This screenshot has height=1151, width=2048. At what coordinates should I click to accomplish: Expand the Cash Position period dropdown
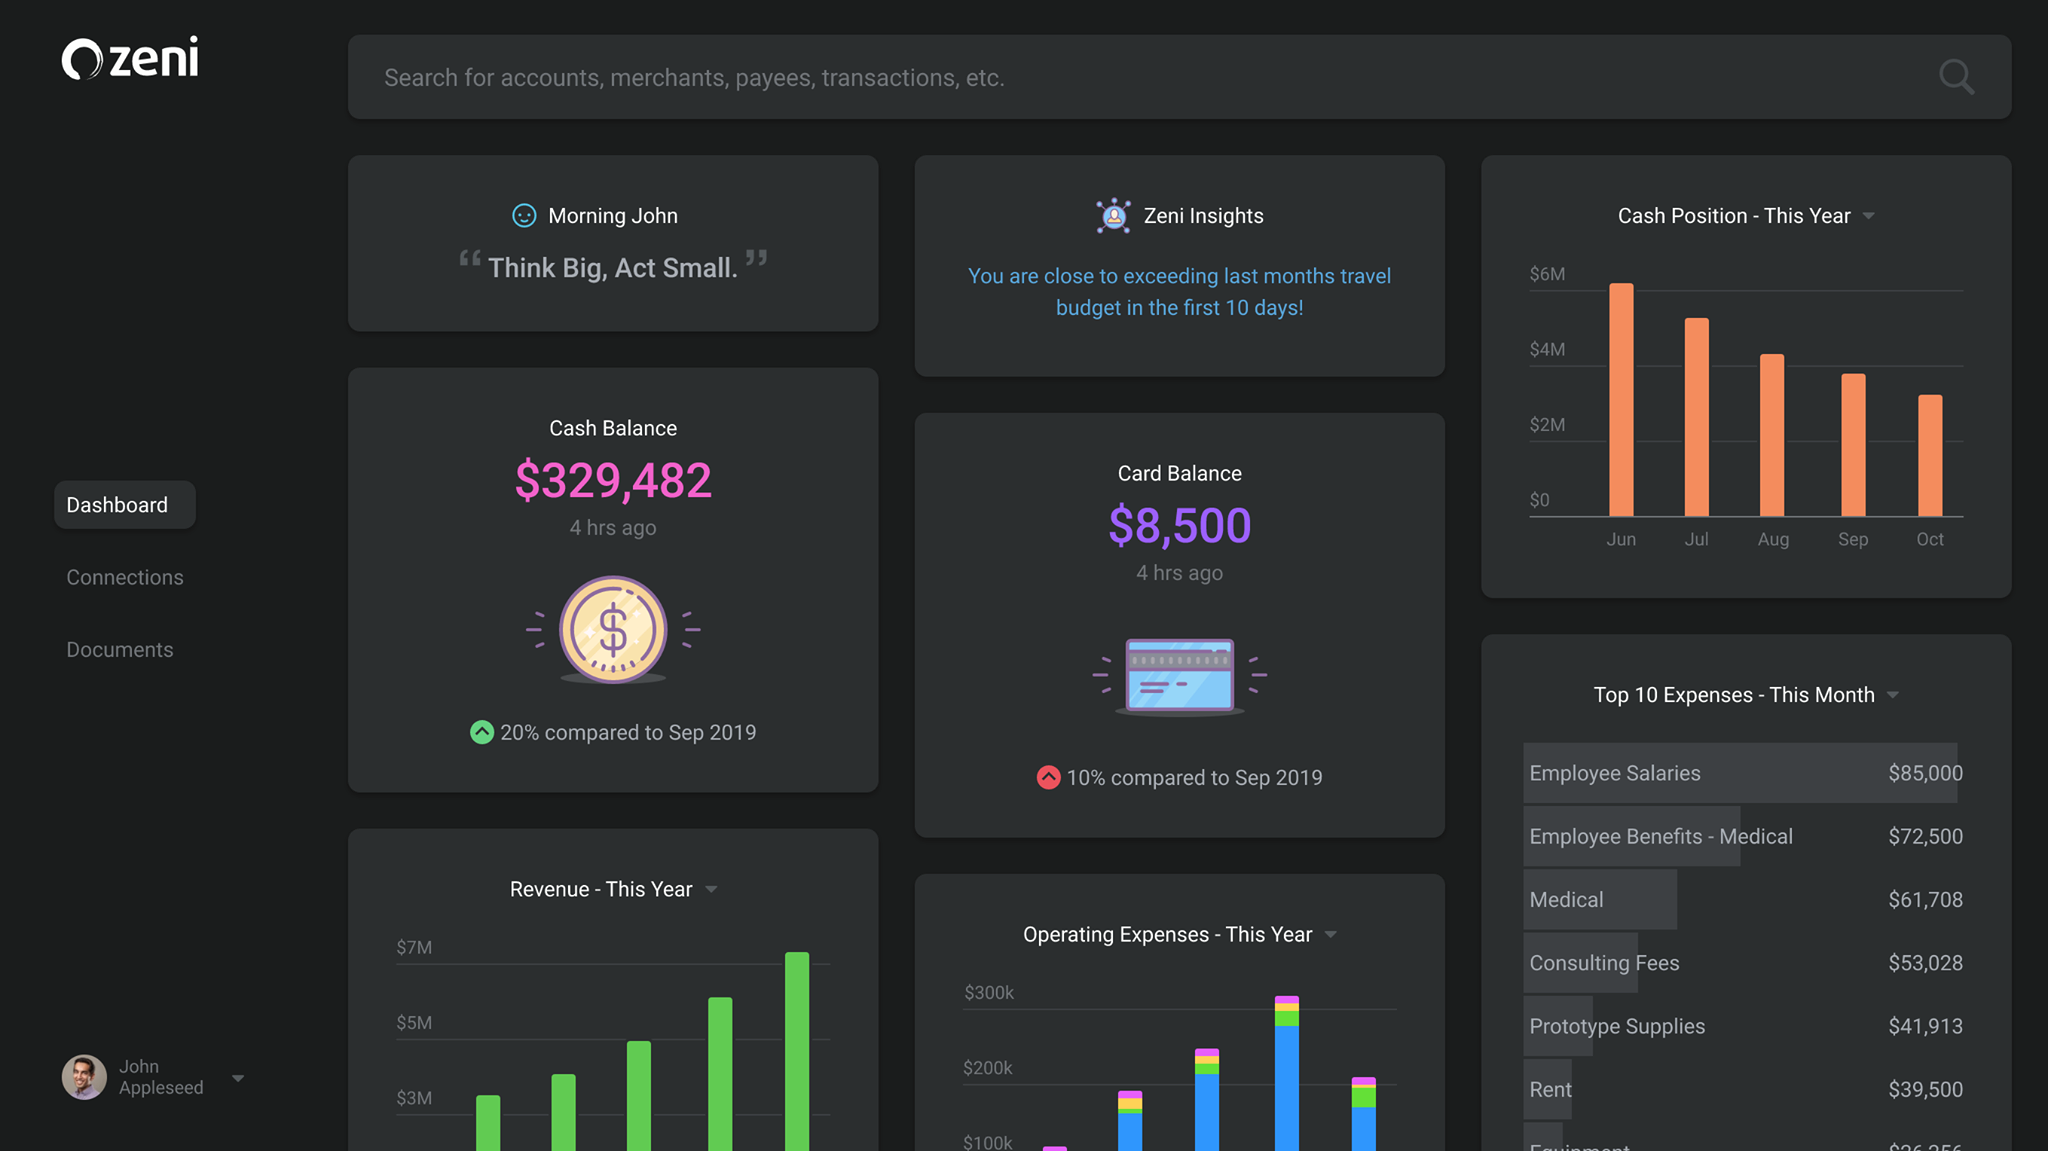pos(1868,216)
